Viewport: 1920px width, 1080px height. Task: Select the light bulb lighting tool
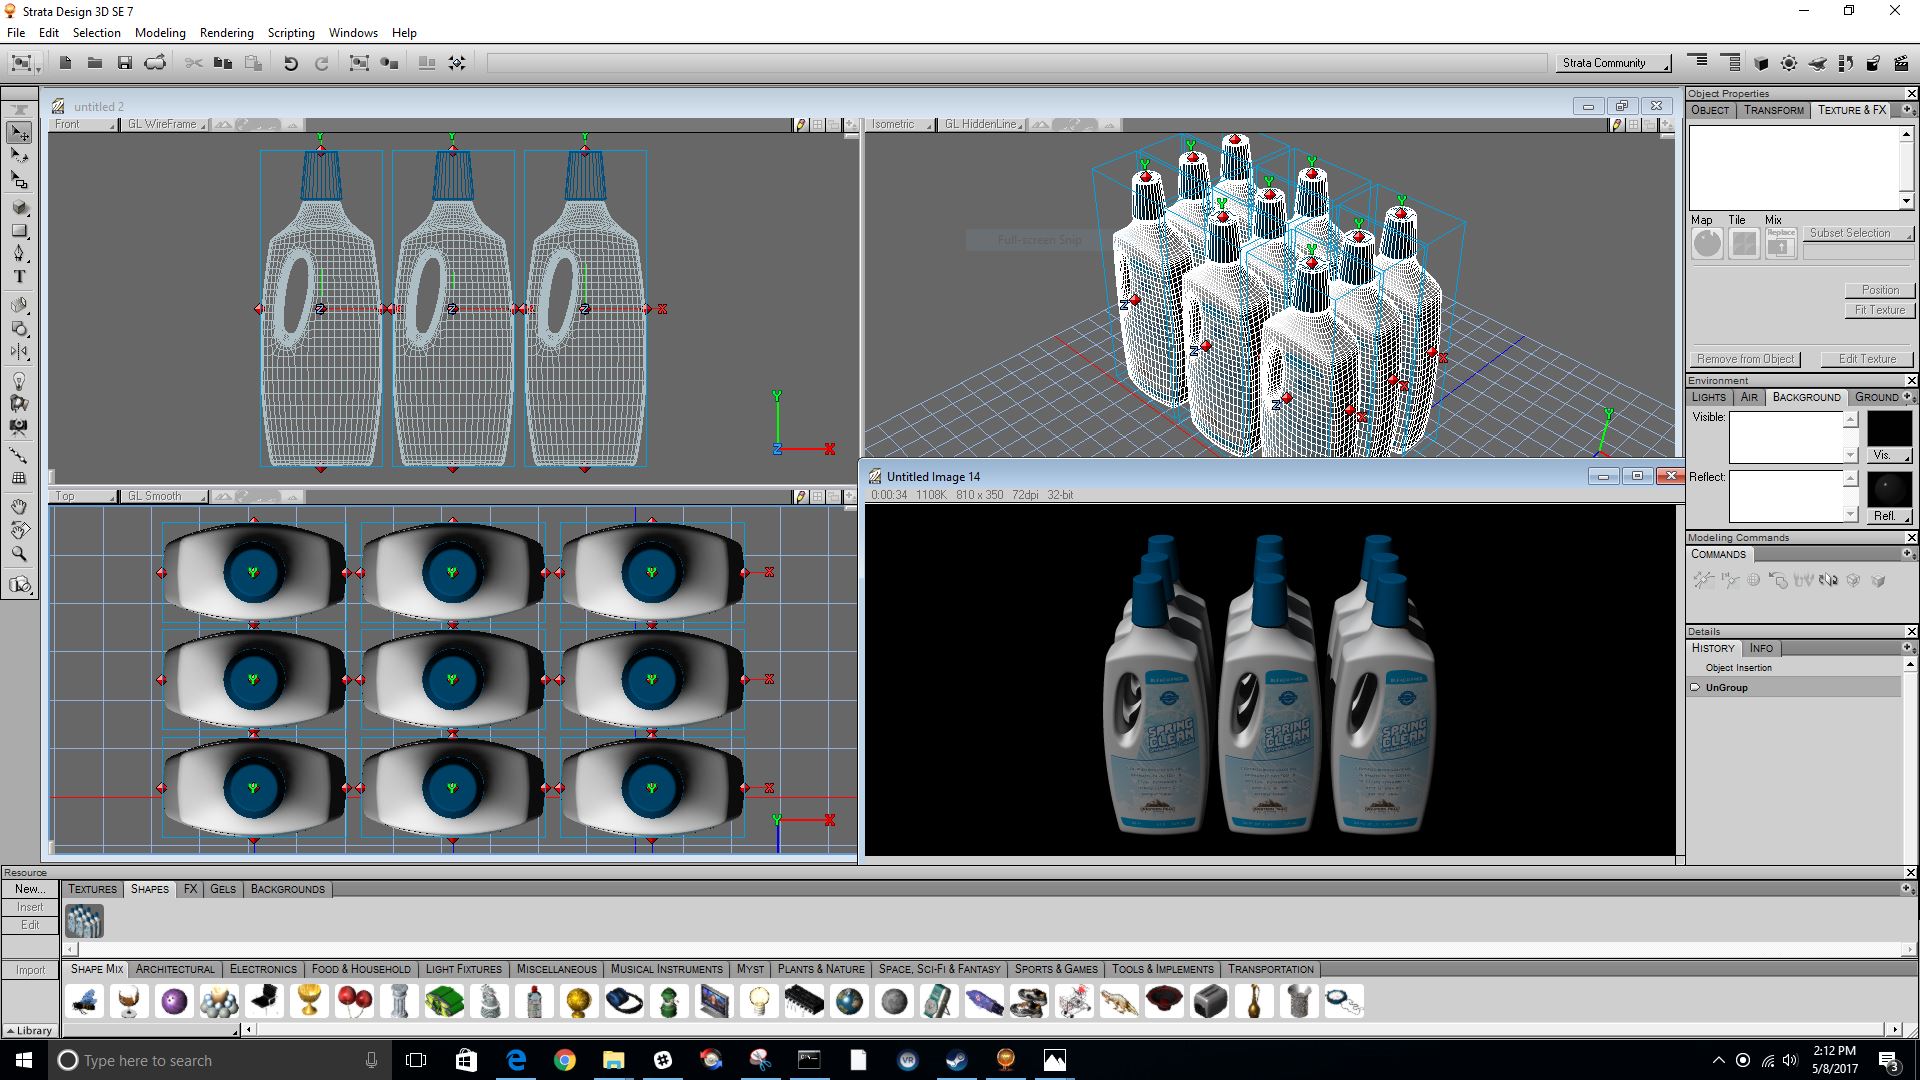coord(19,382)
